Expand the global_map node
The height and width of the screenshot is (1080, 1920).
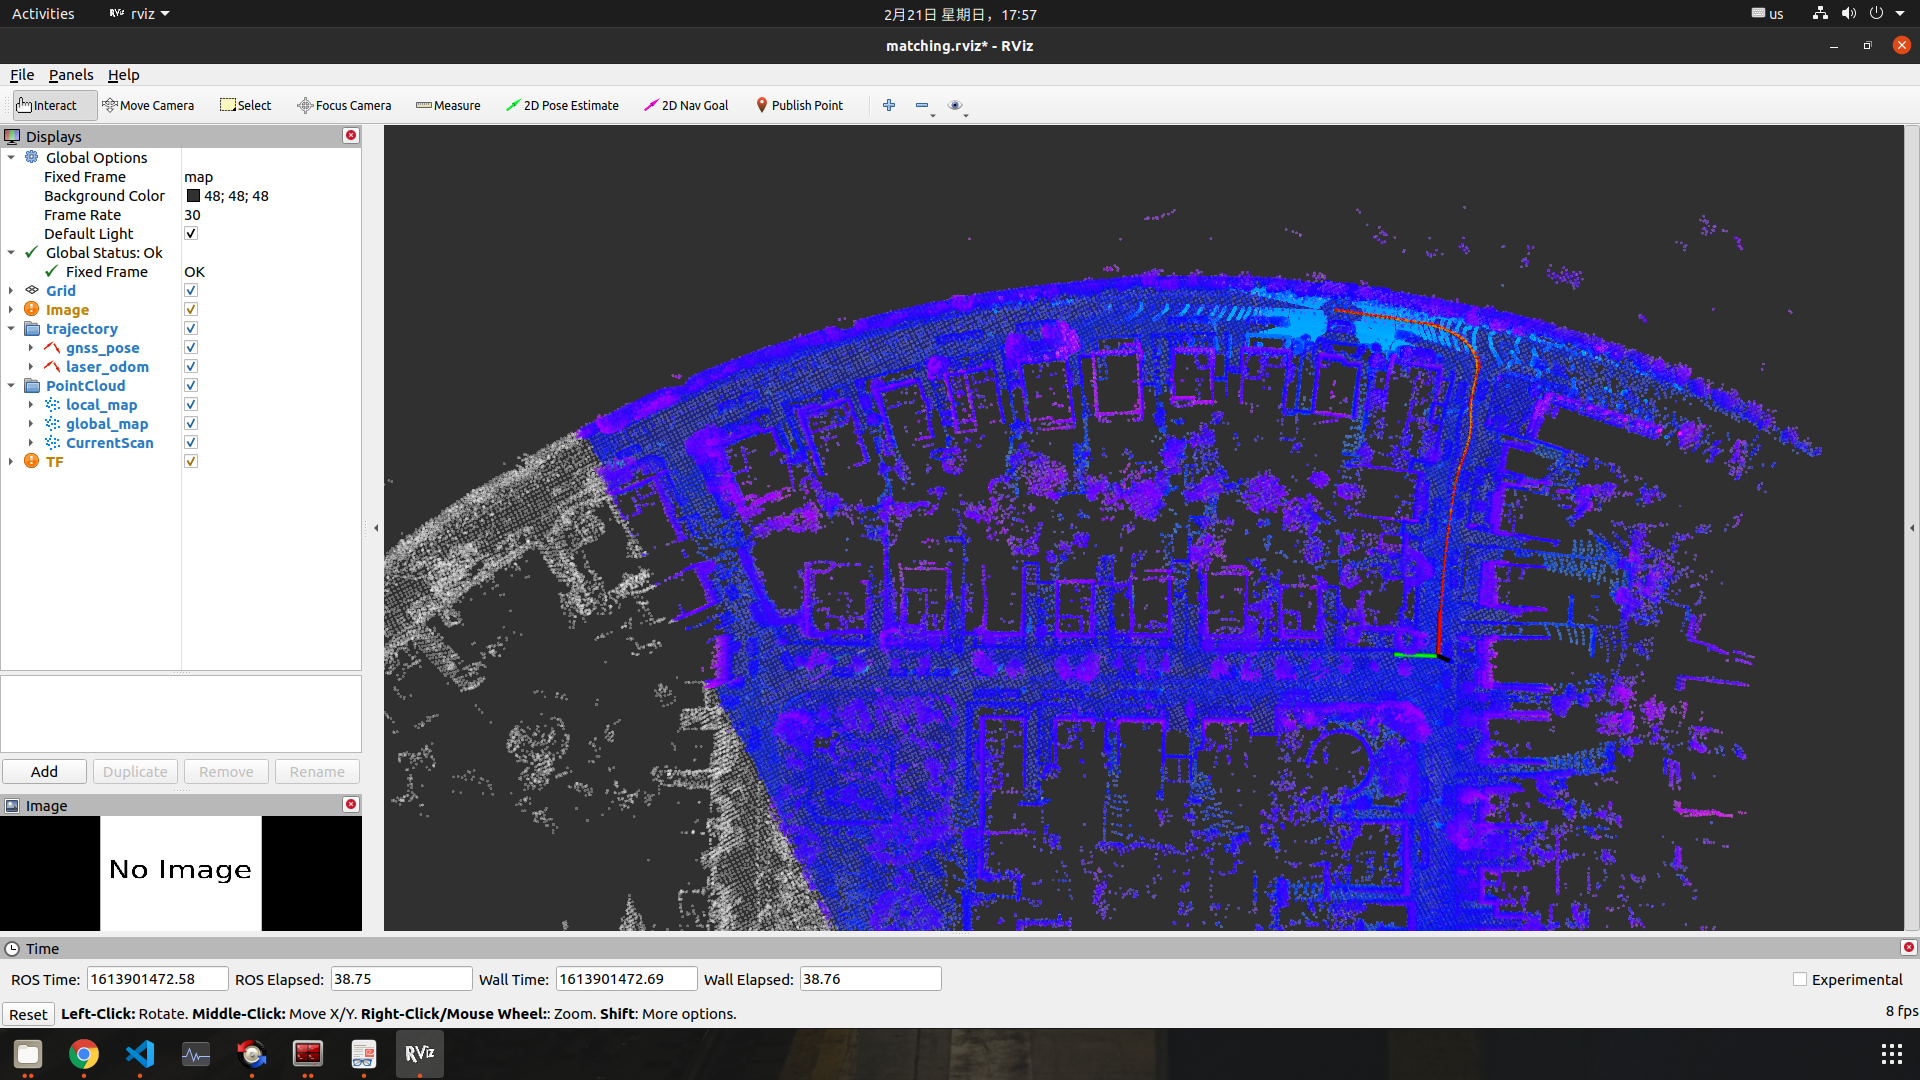[31, 423]
